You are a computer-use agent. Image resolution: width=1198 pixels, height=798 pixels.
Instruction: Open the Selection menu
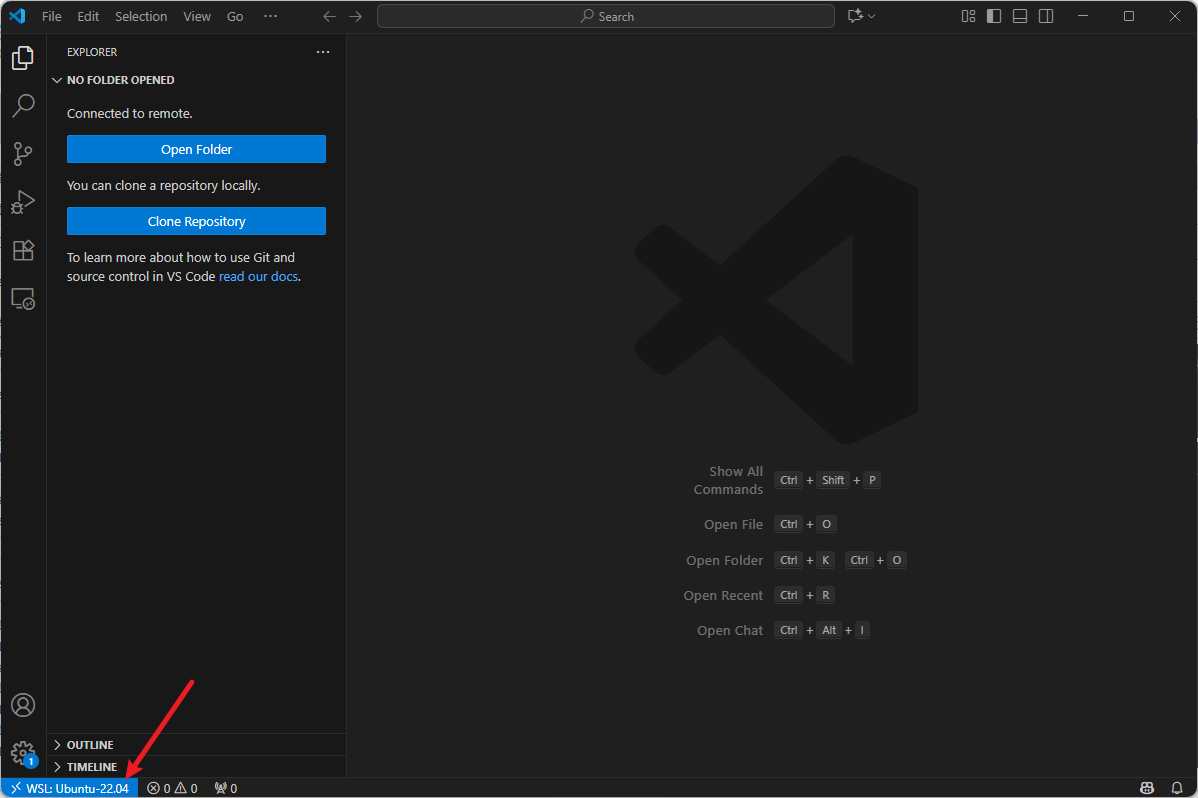click(x=141, y=16)
